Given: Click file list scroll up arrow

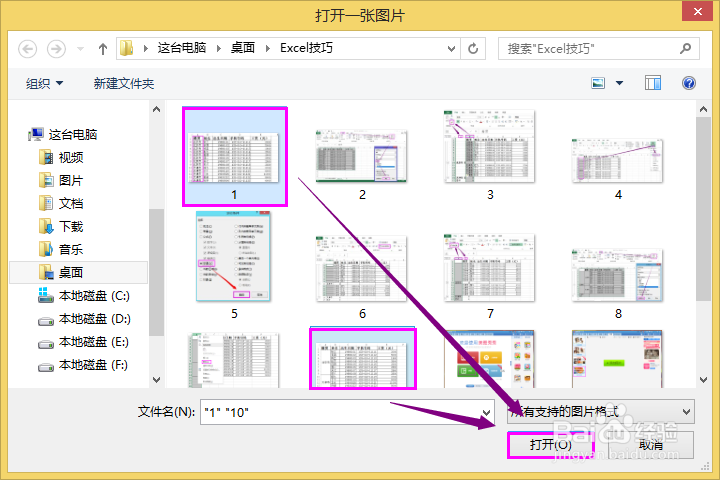Looking at the screenshot, I should [703, 109].
